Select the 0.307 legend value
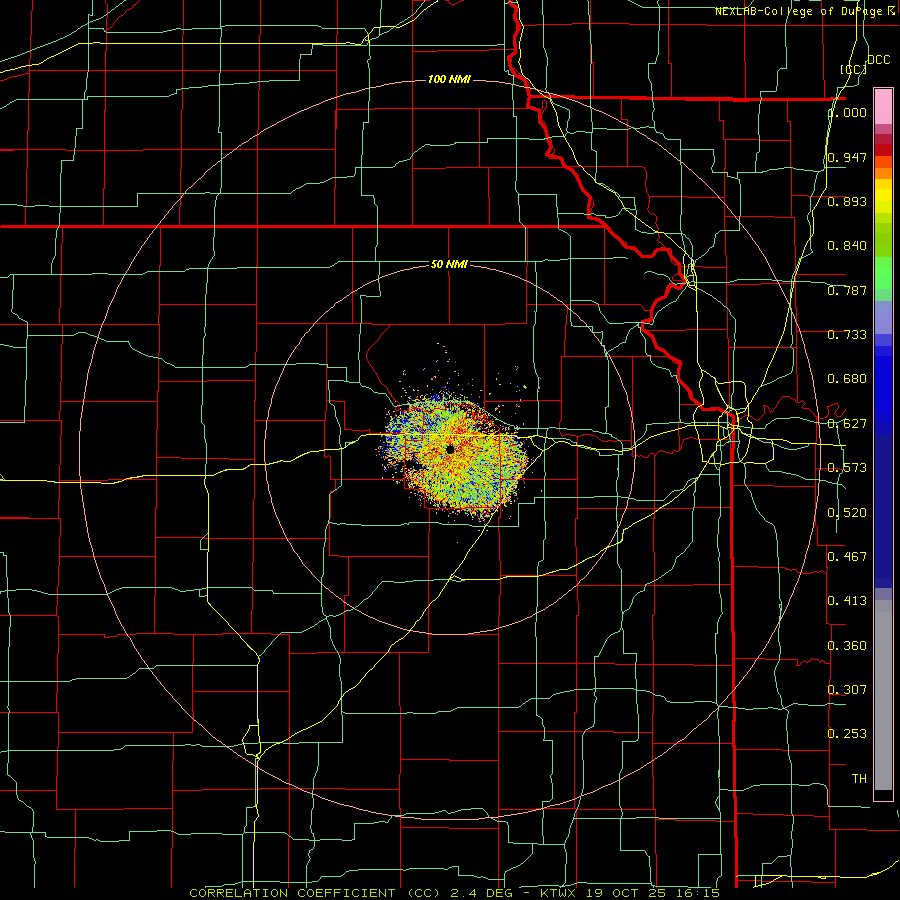The height and width of the screenshot is (900, 900). [x=847, y=689]
